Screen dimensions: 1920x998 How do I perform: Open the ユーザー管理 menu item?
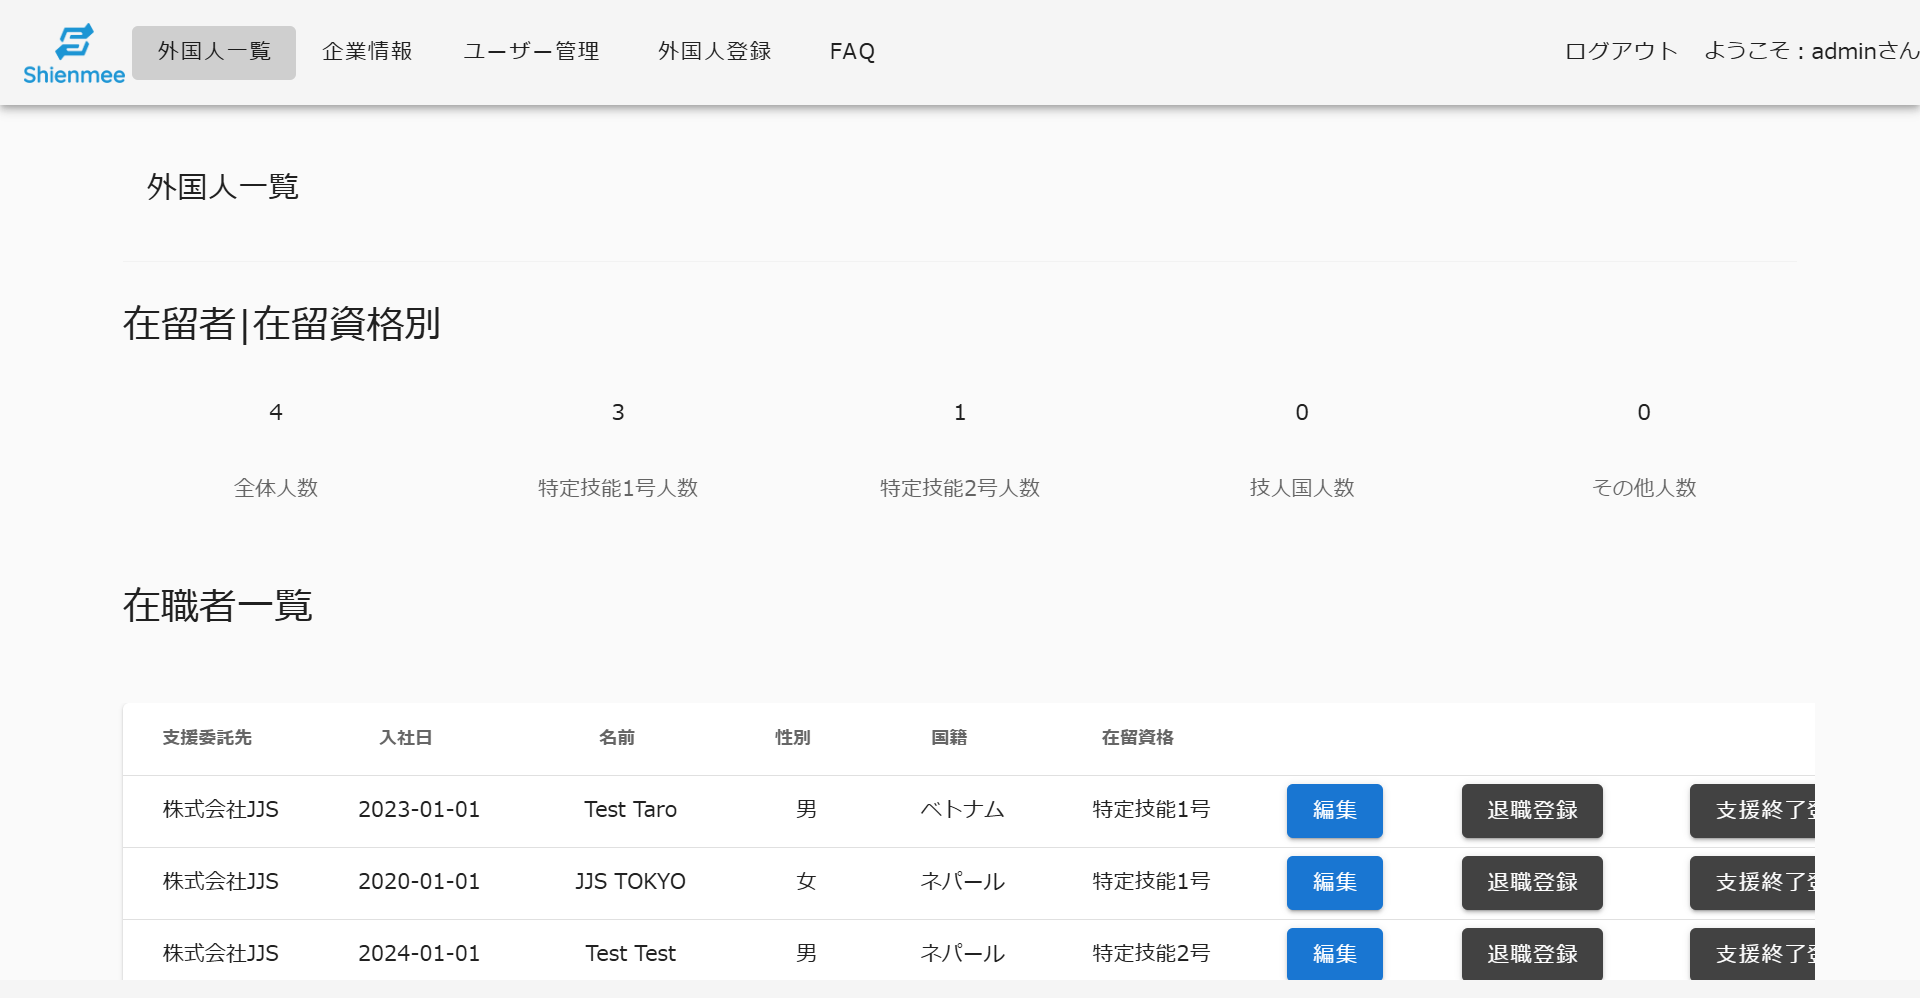(531, 52)
